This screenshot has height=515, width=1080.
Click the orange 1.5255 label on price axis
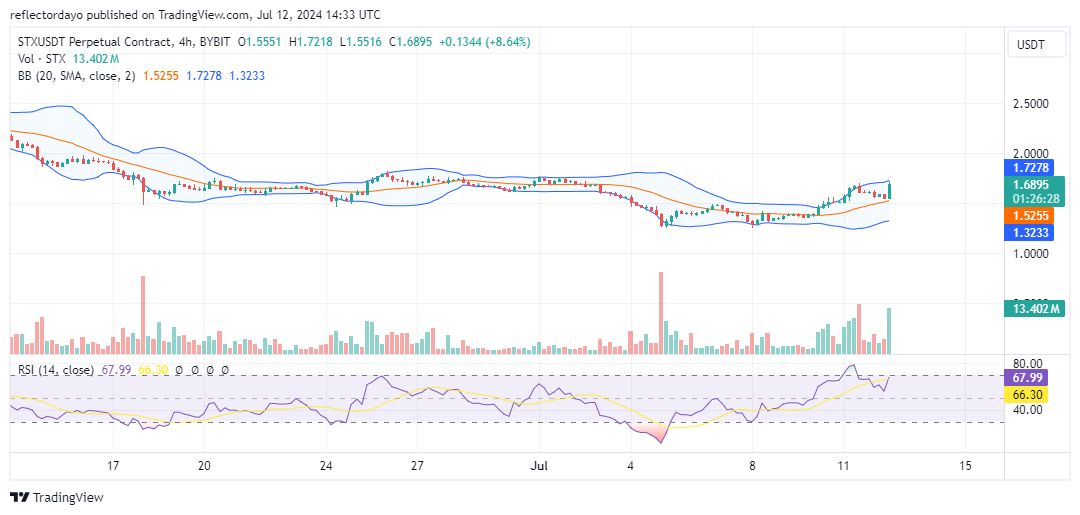point(1028,216)
